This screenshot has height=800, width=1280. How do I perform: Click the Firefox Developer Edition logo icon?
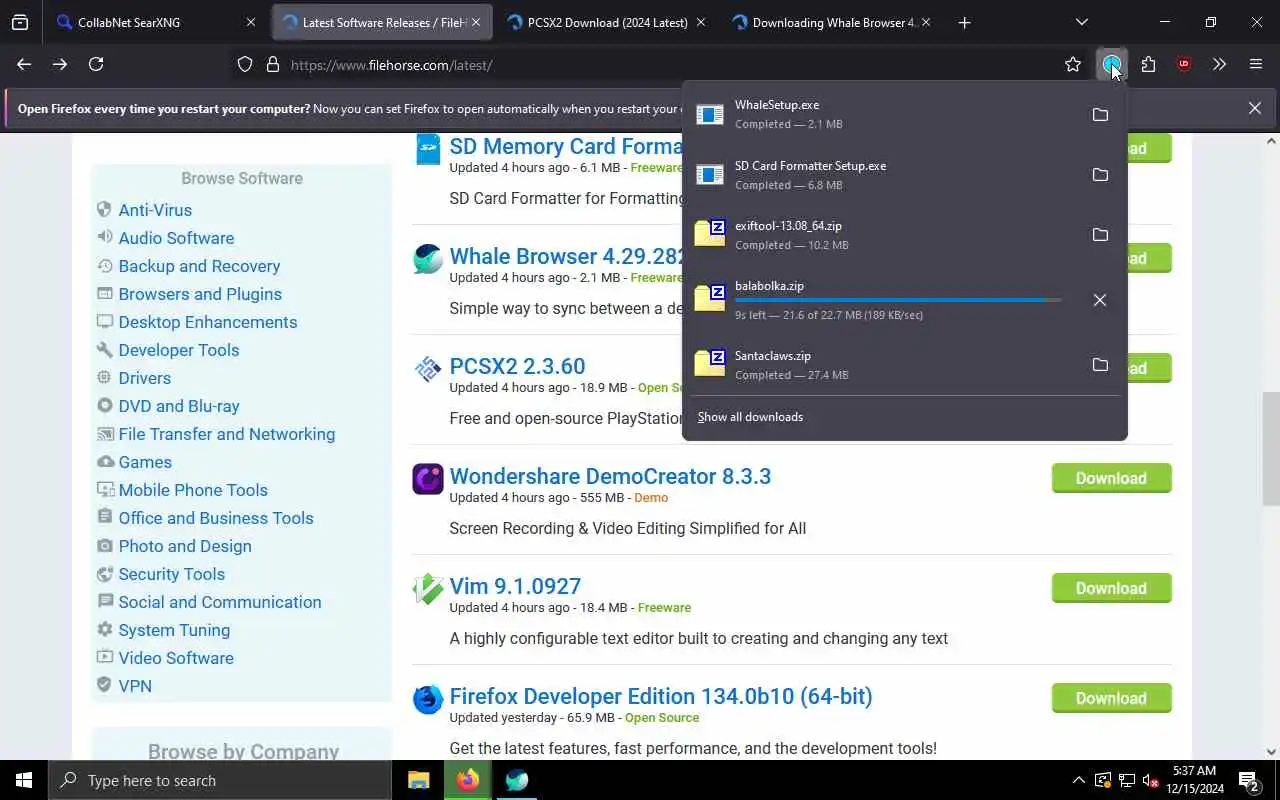tap(428, 699)
